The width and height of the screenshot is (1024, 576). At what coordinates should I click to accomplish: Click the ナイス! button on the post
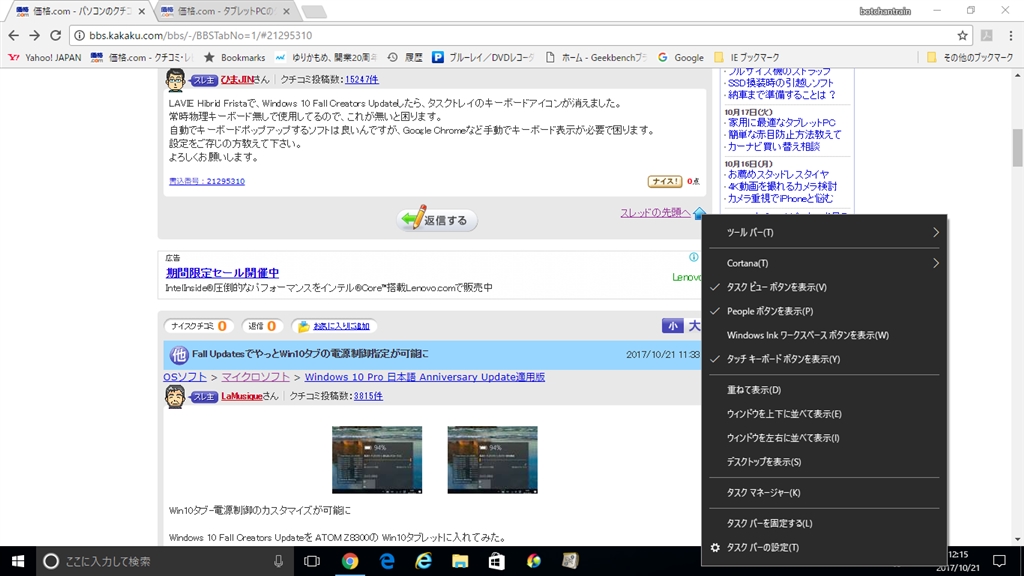tap(664, 181)
